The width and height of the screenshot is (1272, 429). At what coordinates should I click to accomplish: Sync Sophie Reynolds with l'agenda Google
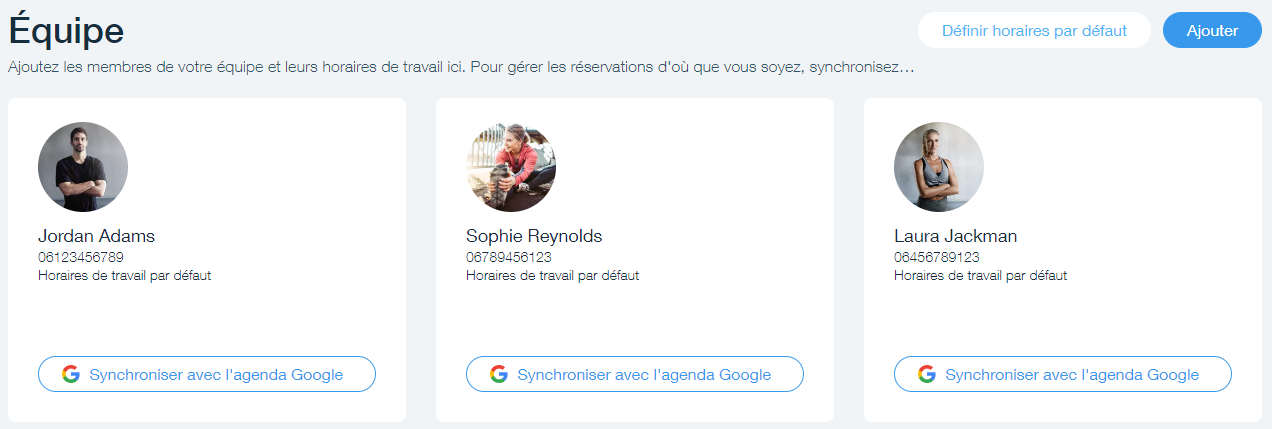tap(644, 375)
